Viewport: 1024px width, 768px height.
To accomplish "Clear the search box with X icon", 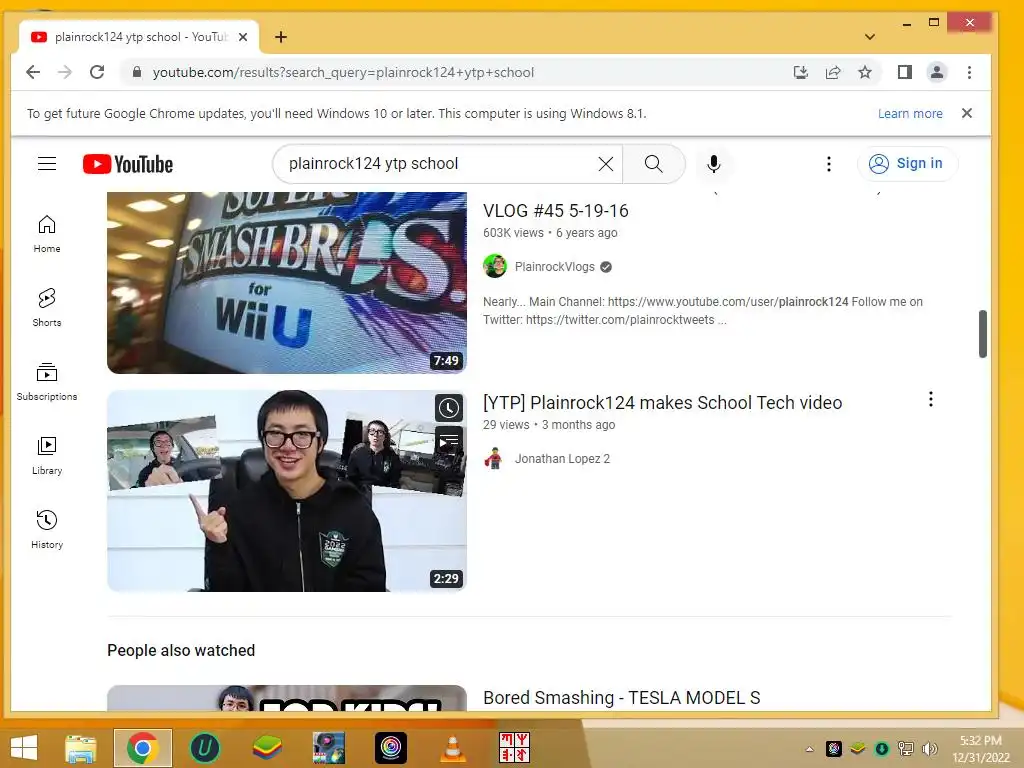I will tap(605, 163).
